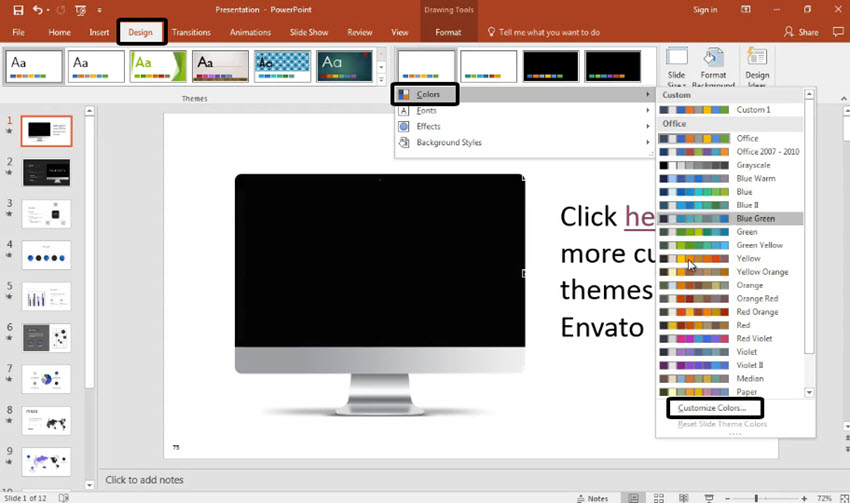The height and width of the screenshot is (503, 850).
Task: Select the Blue Warm color scheme
Action: click(x=730, y=178)
